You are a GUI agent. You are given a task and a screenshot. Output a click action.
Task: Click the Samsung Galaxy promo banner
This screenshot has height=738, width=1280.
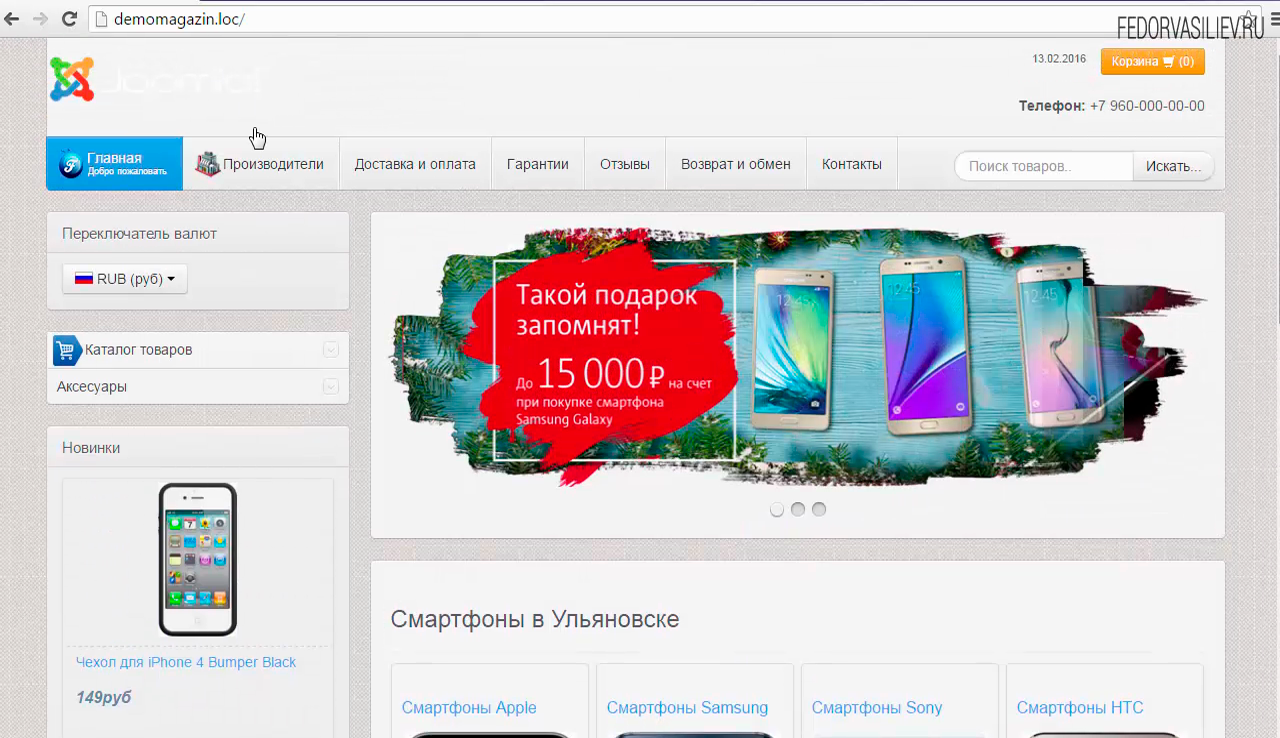pos(798,358)
